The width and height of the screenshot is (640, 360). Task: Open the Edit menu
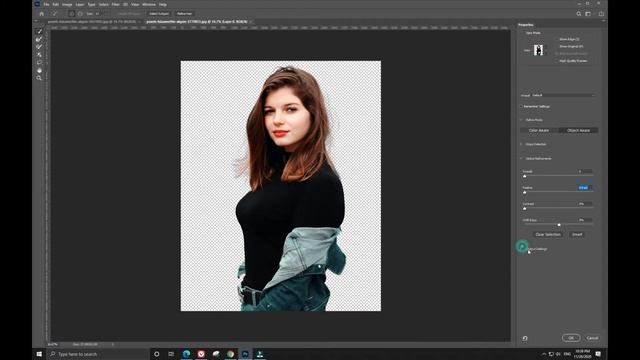(x=56, y=4)
